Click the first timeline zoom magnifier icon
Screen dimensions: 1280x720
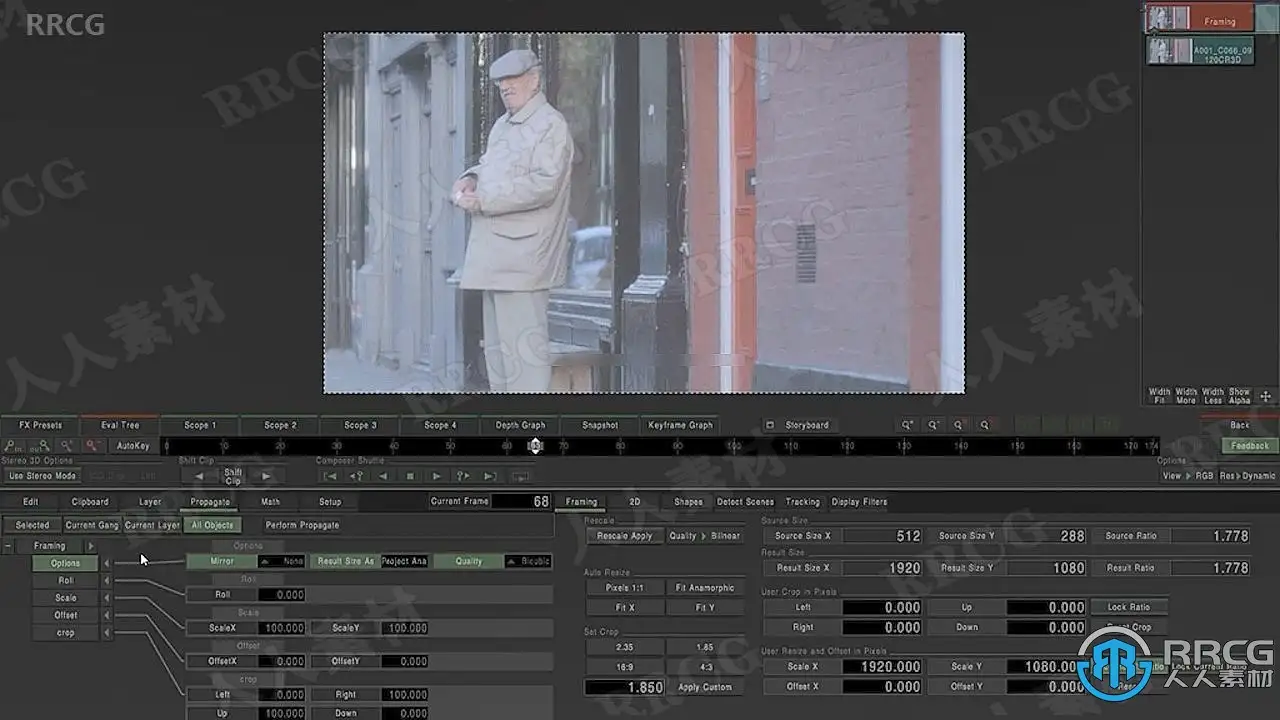click(908, 425)
